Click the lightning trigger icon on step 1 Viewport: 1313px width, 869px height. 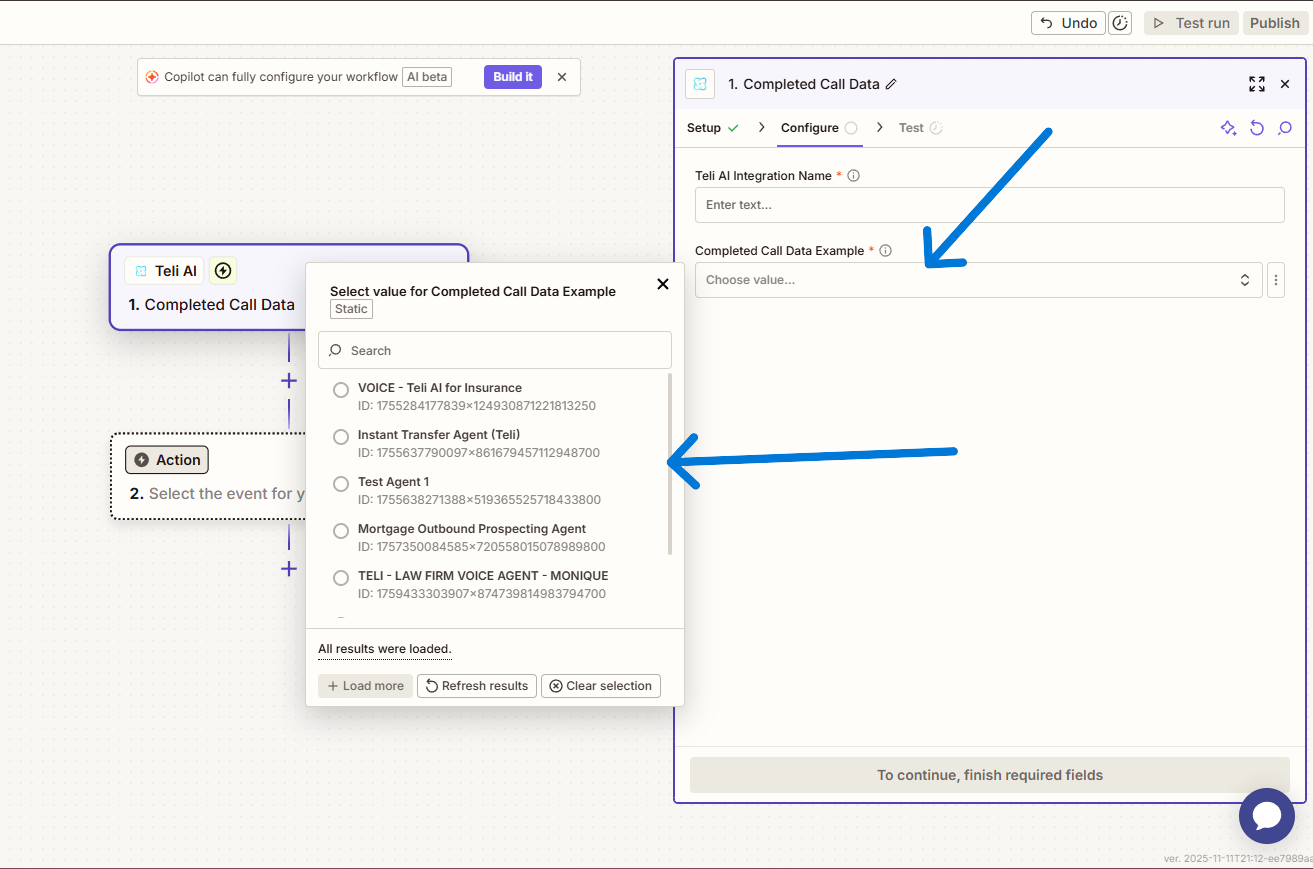coord(223,271)
